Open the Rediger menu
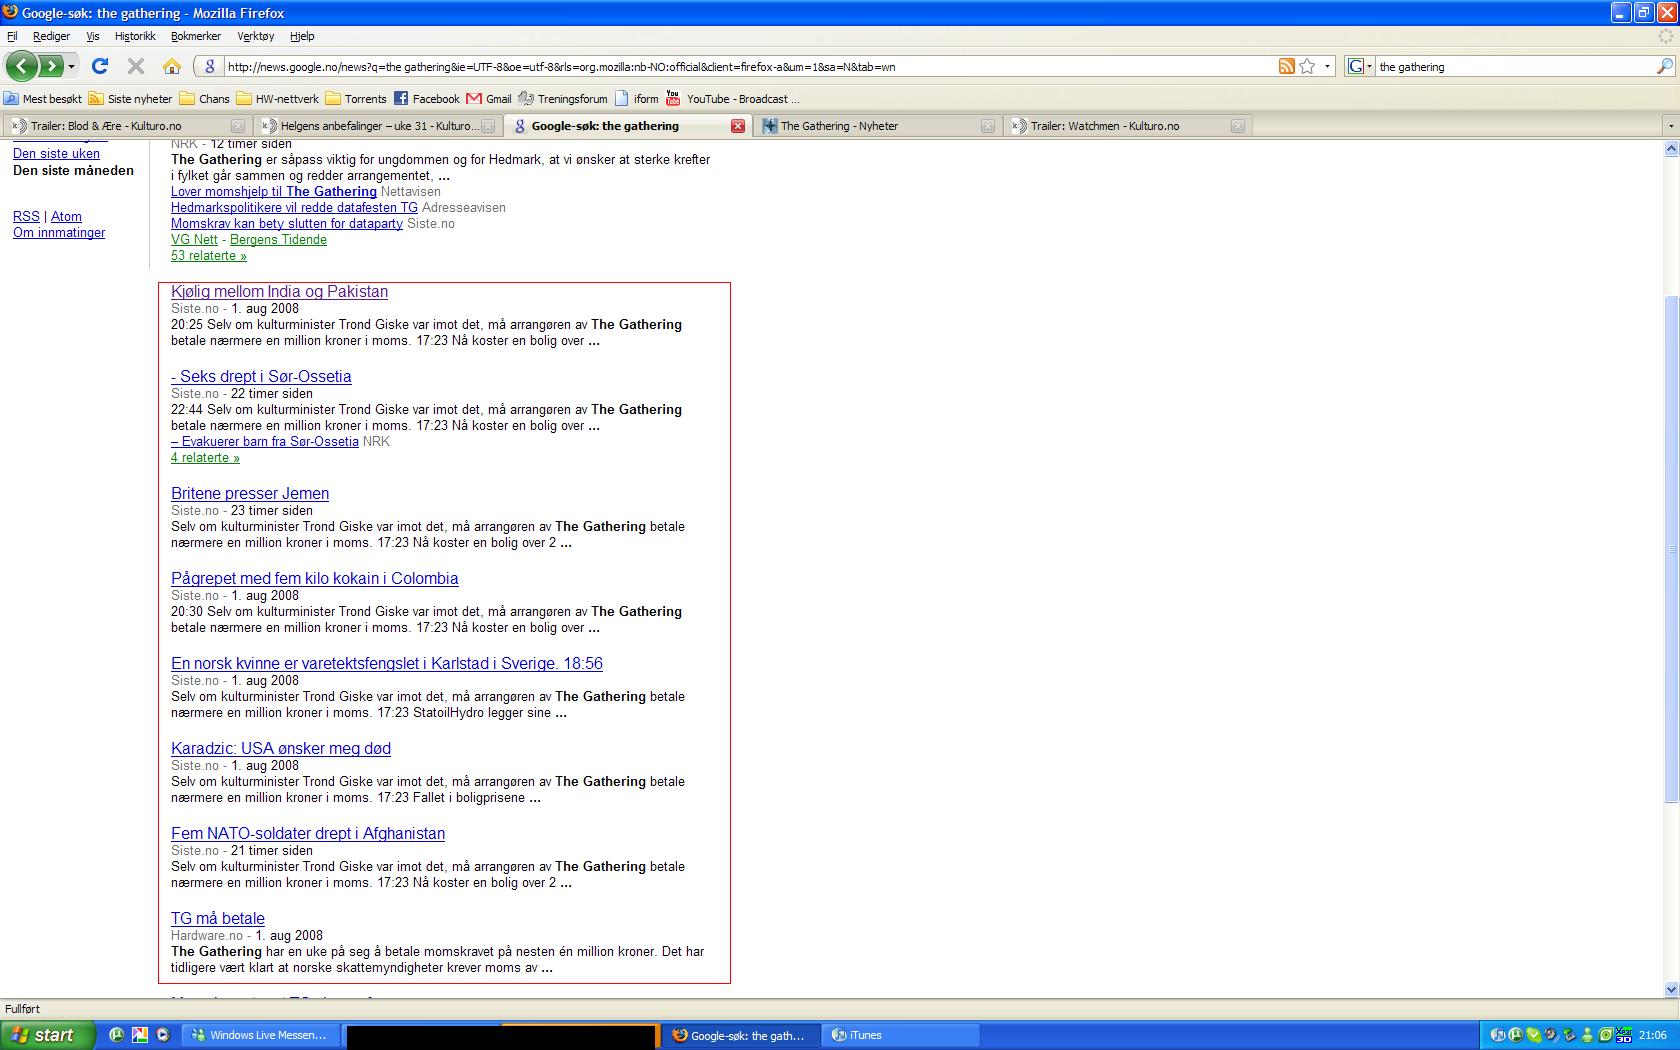 51,36
